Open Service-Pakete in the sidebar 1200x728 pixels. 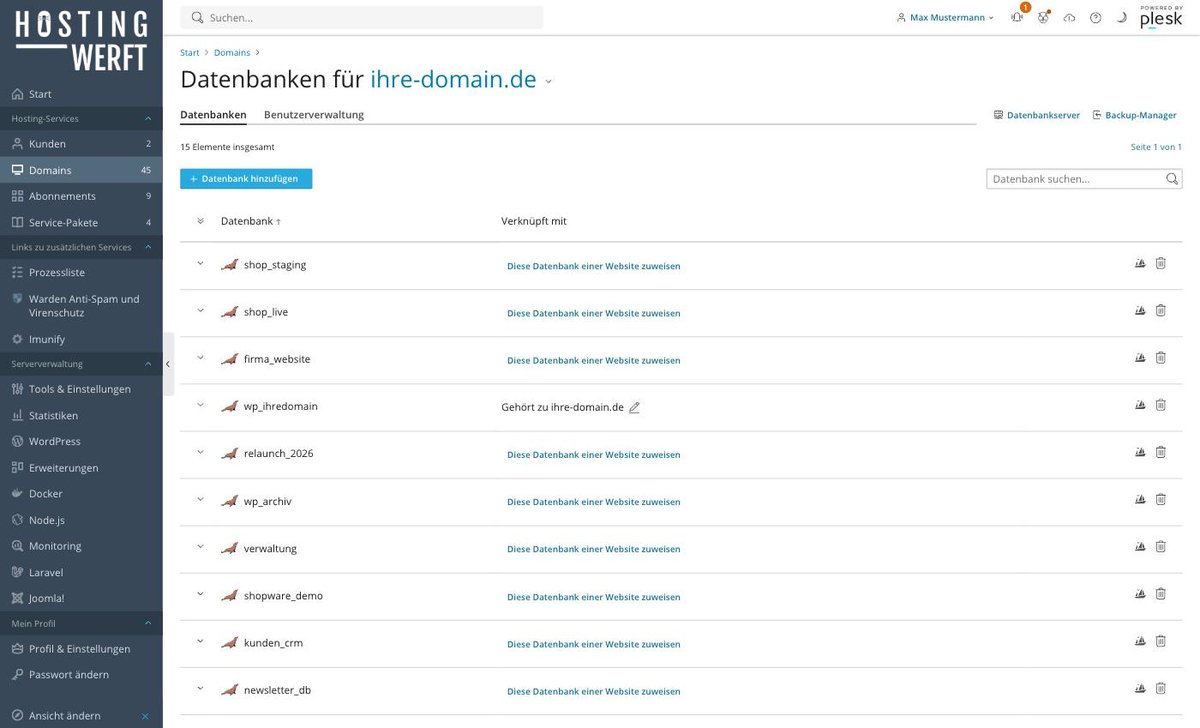pos(81,222)
